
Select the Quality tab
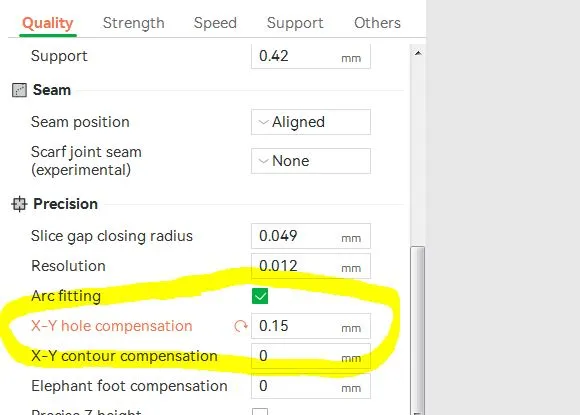tap(48, 23)
